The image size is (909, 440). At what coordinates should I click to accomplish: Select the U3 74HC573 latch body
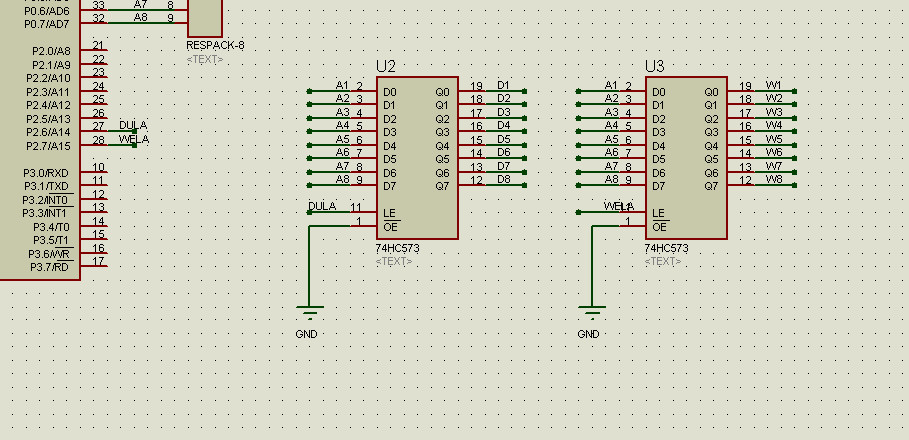click(x=685, y=158)
